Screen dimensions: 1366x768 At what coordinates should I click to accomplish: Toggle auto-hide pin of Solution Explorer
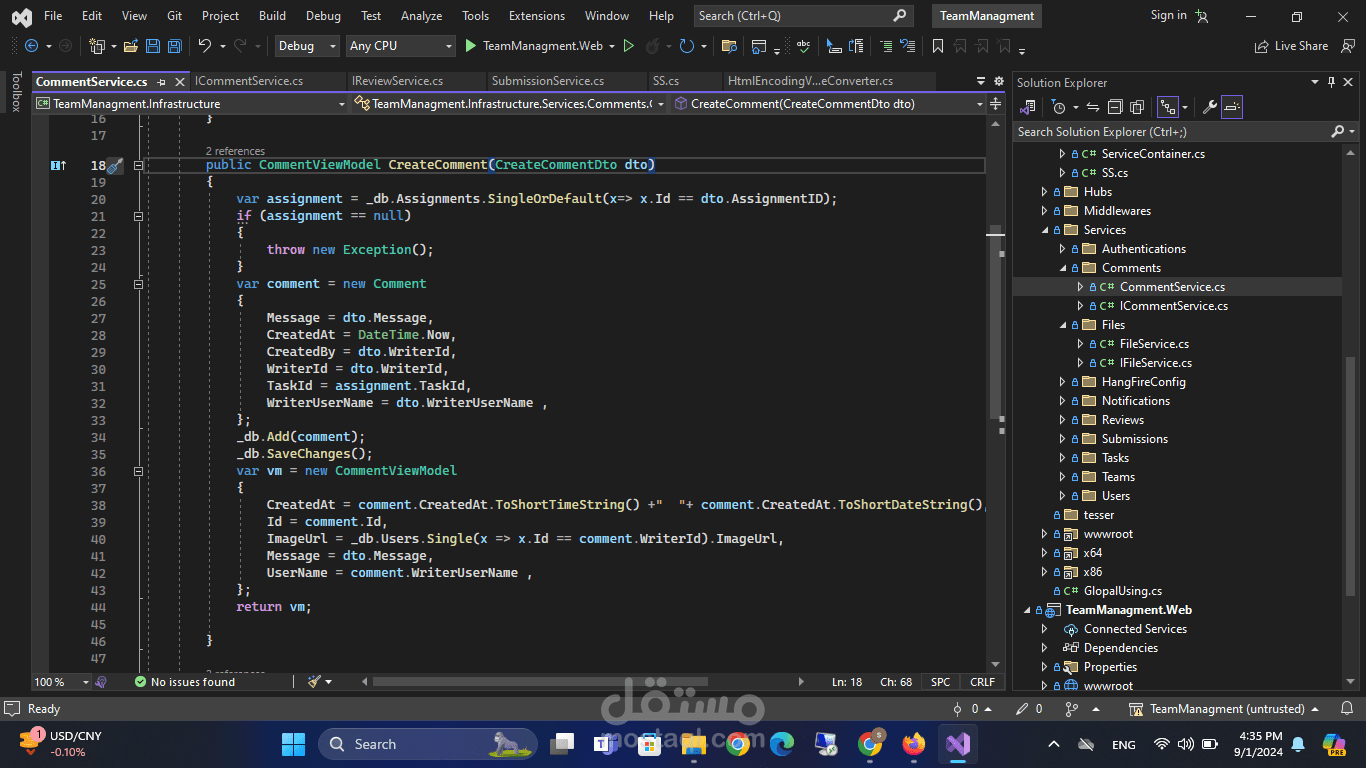(x=1331, y=82)
